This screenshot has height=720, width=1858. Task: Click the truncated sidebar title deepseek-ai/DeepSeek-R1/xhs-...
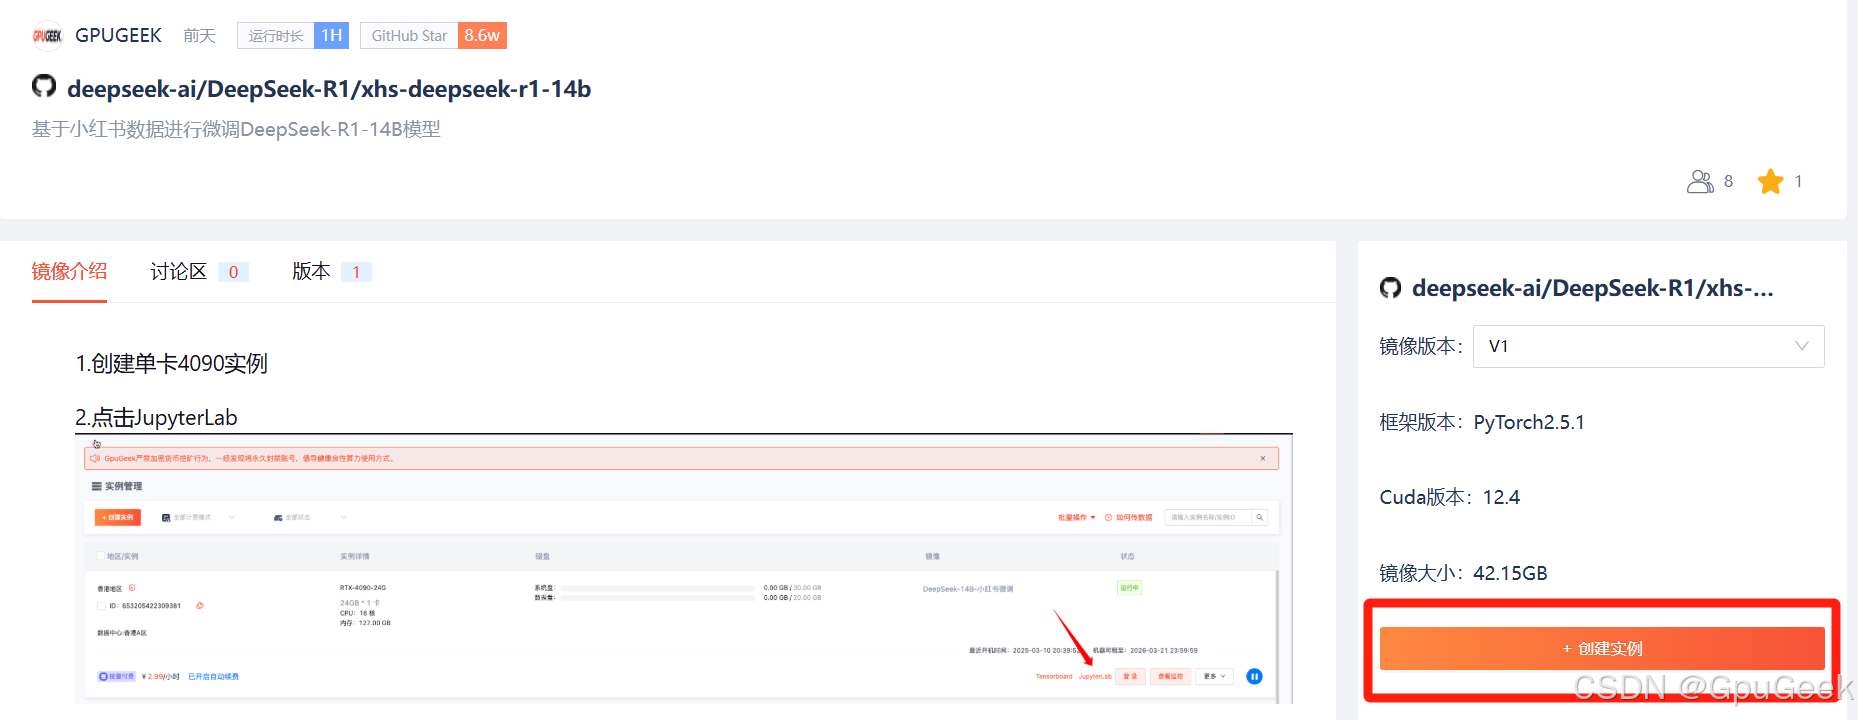click(x=1592, y=288)
